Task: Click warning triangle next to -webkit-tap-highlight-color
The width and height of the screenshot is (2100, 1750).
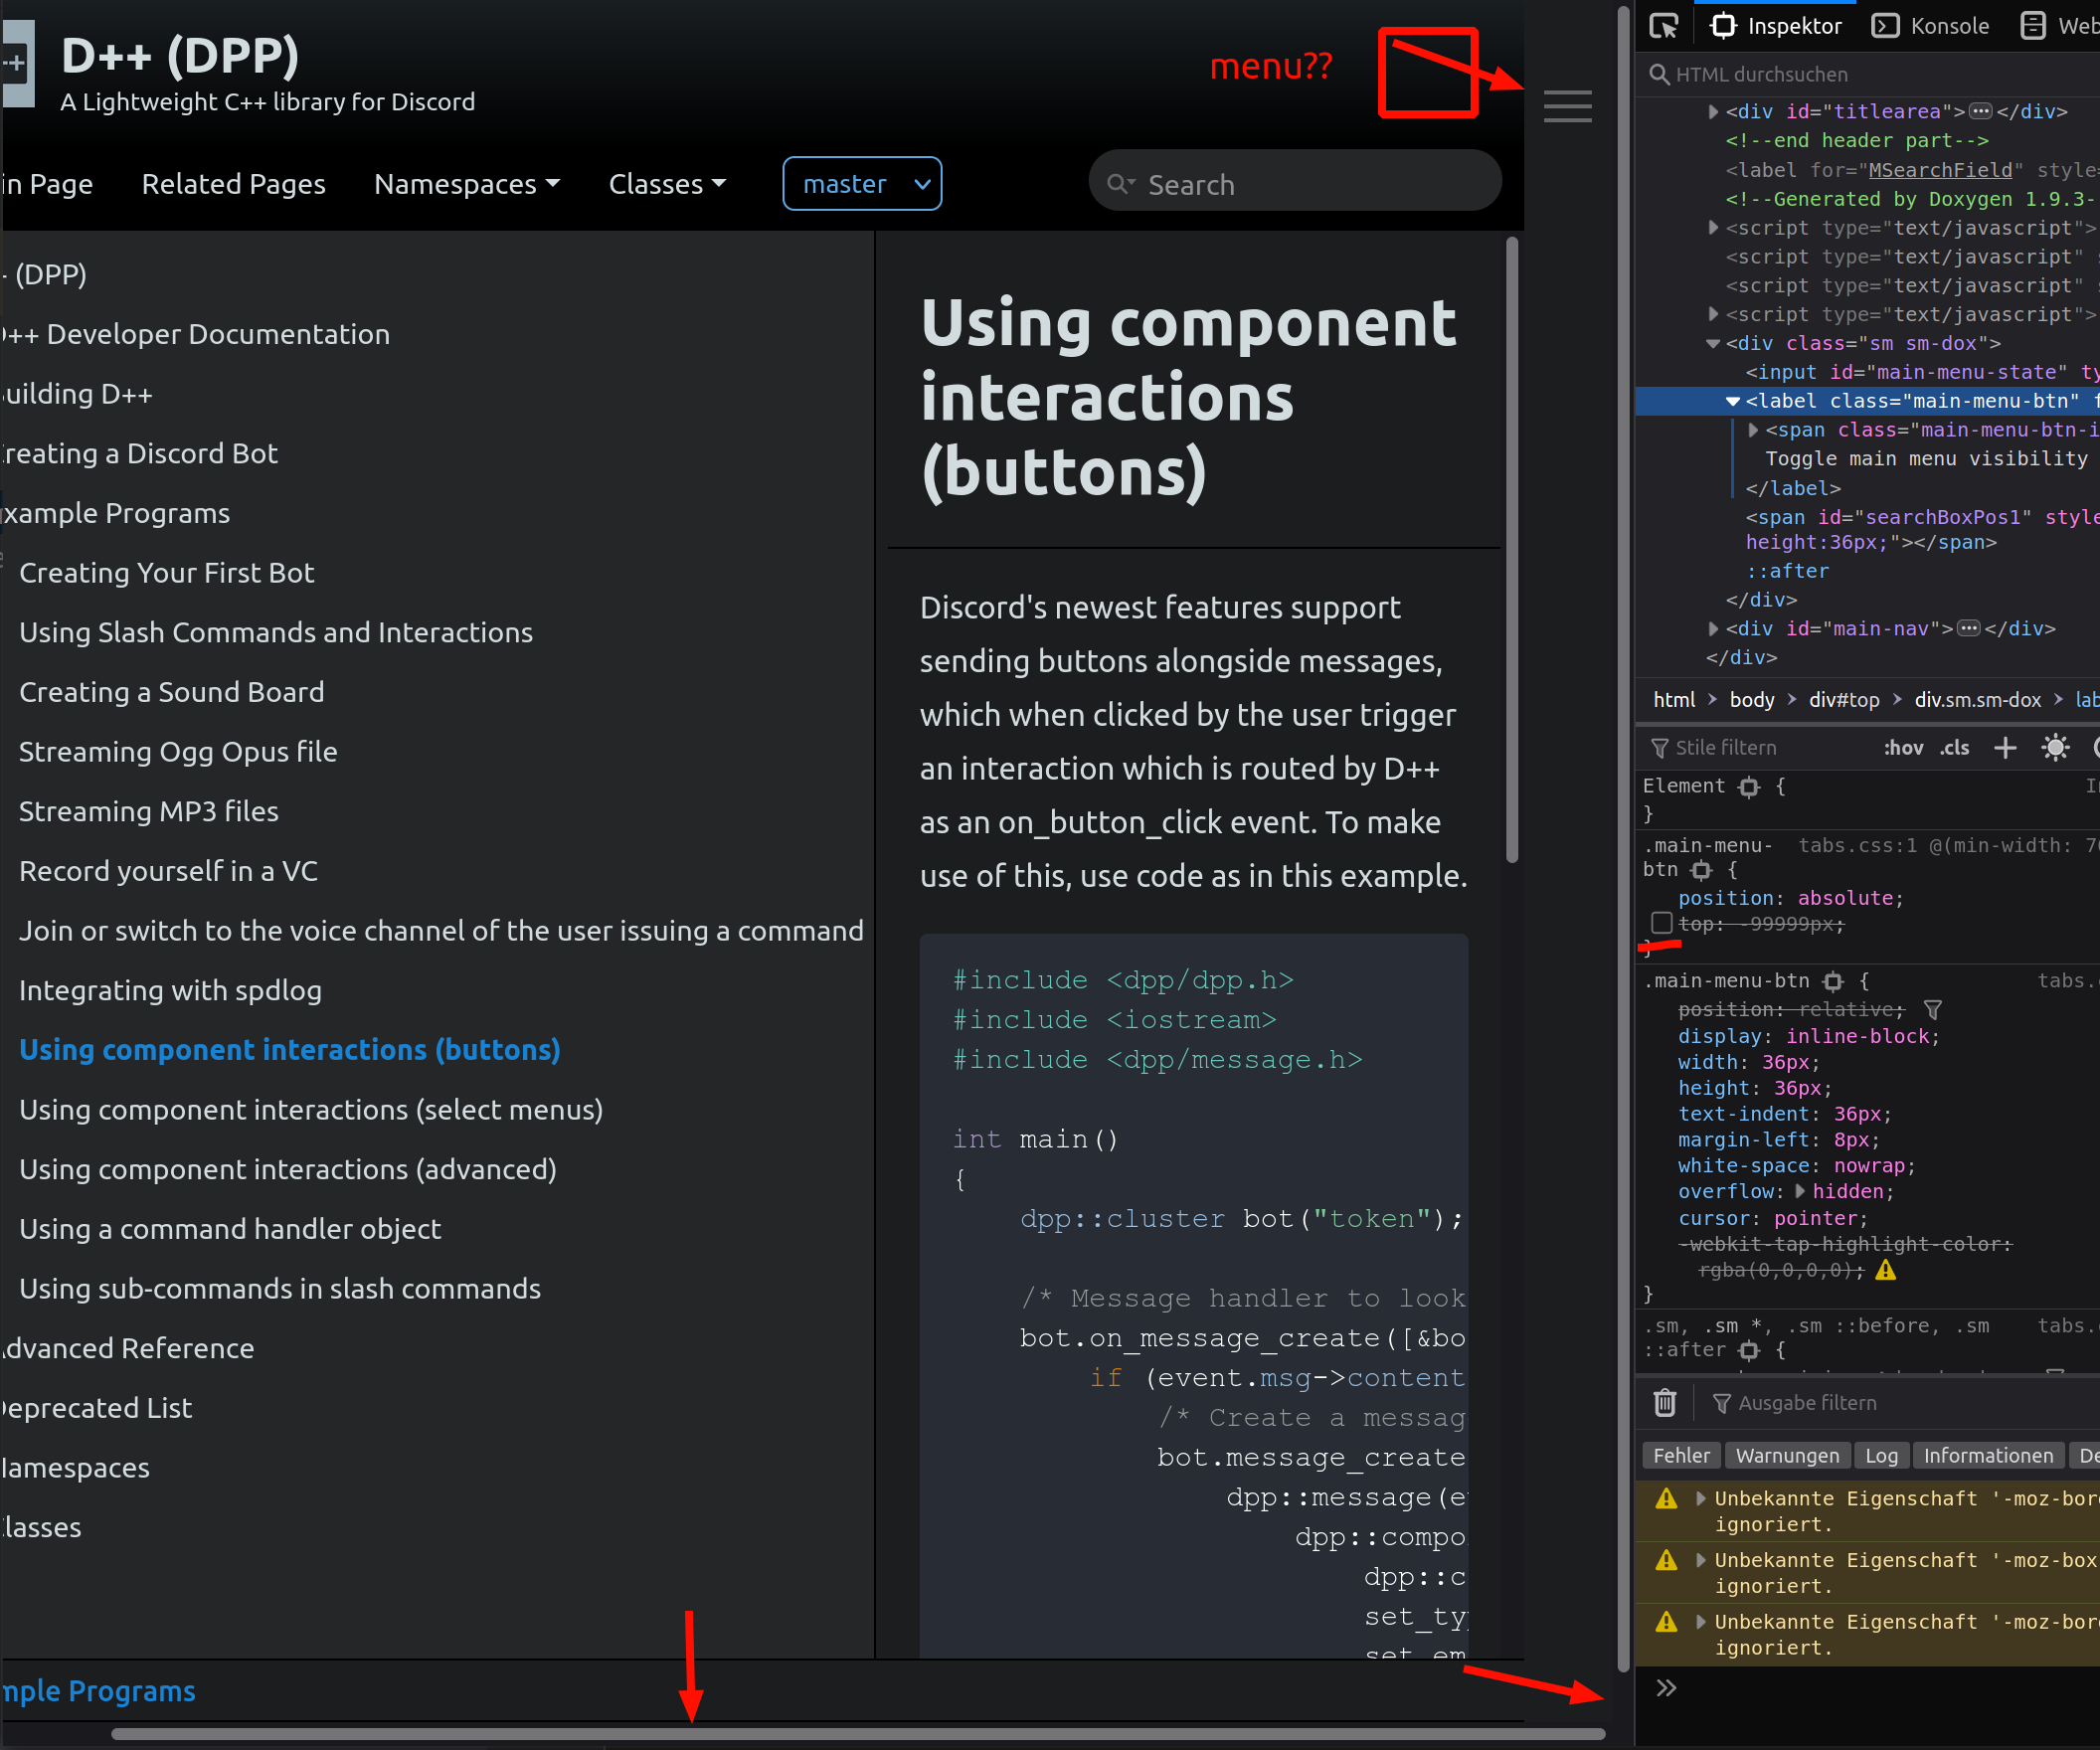Action: pyautogui.click(x=1886, y=1270)
